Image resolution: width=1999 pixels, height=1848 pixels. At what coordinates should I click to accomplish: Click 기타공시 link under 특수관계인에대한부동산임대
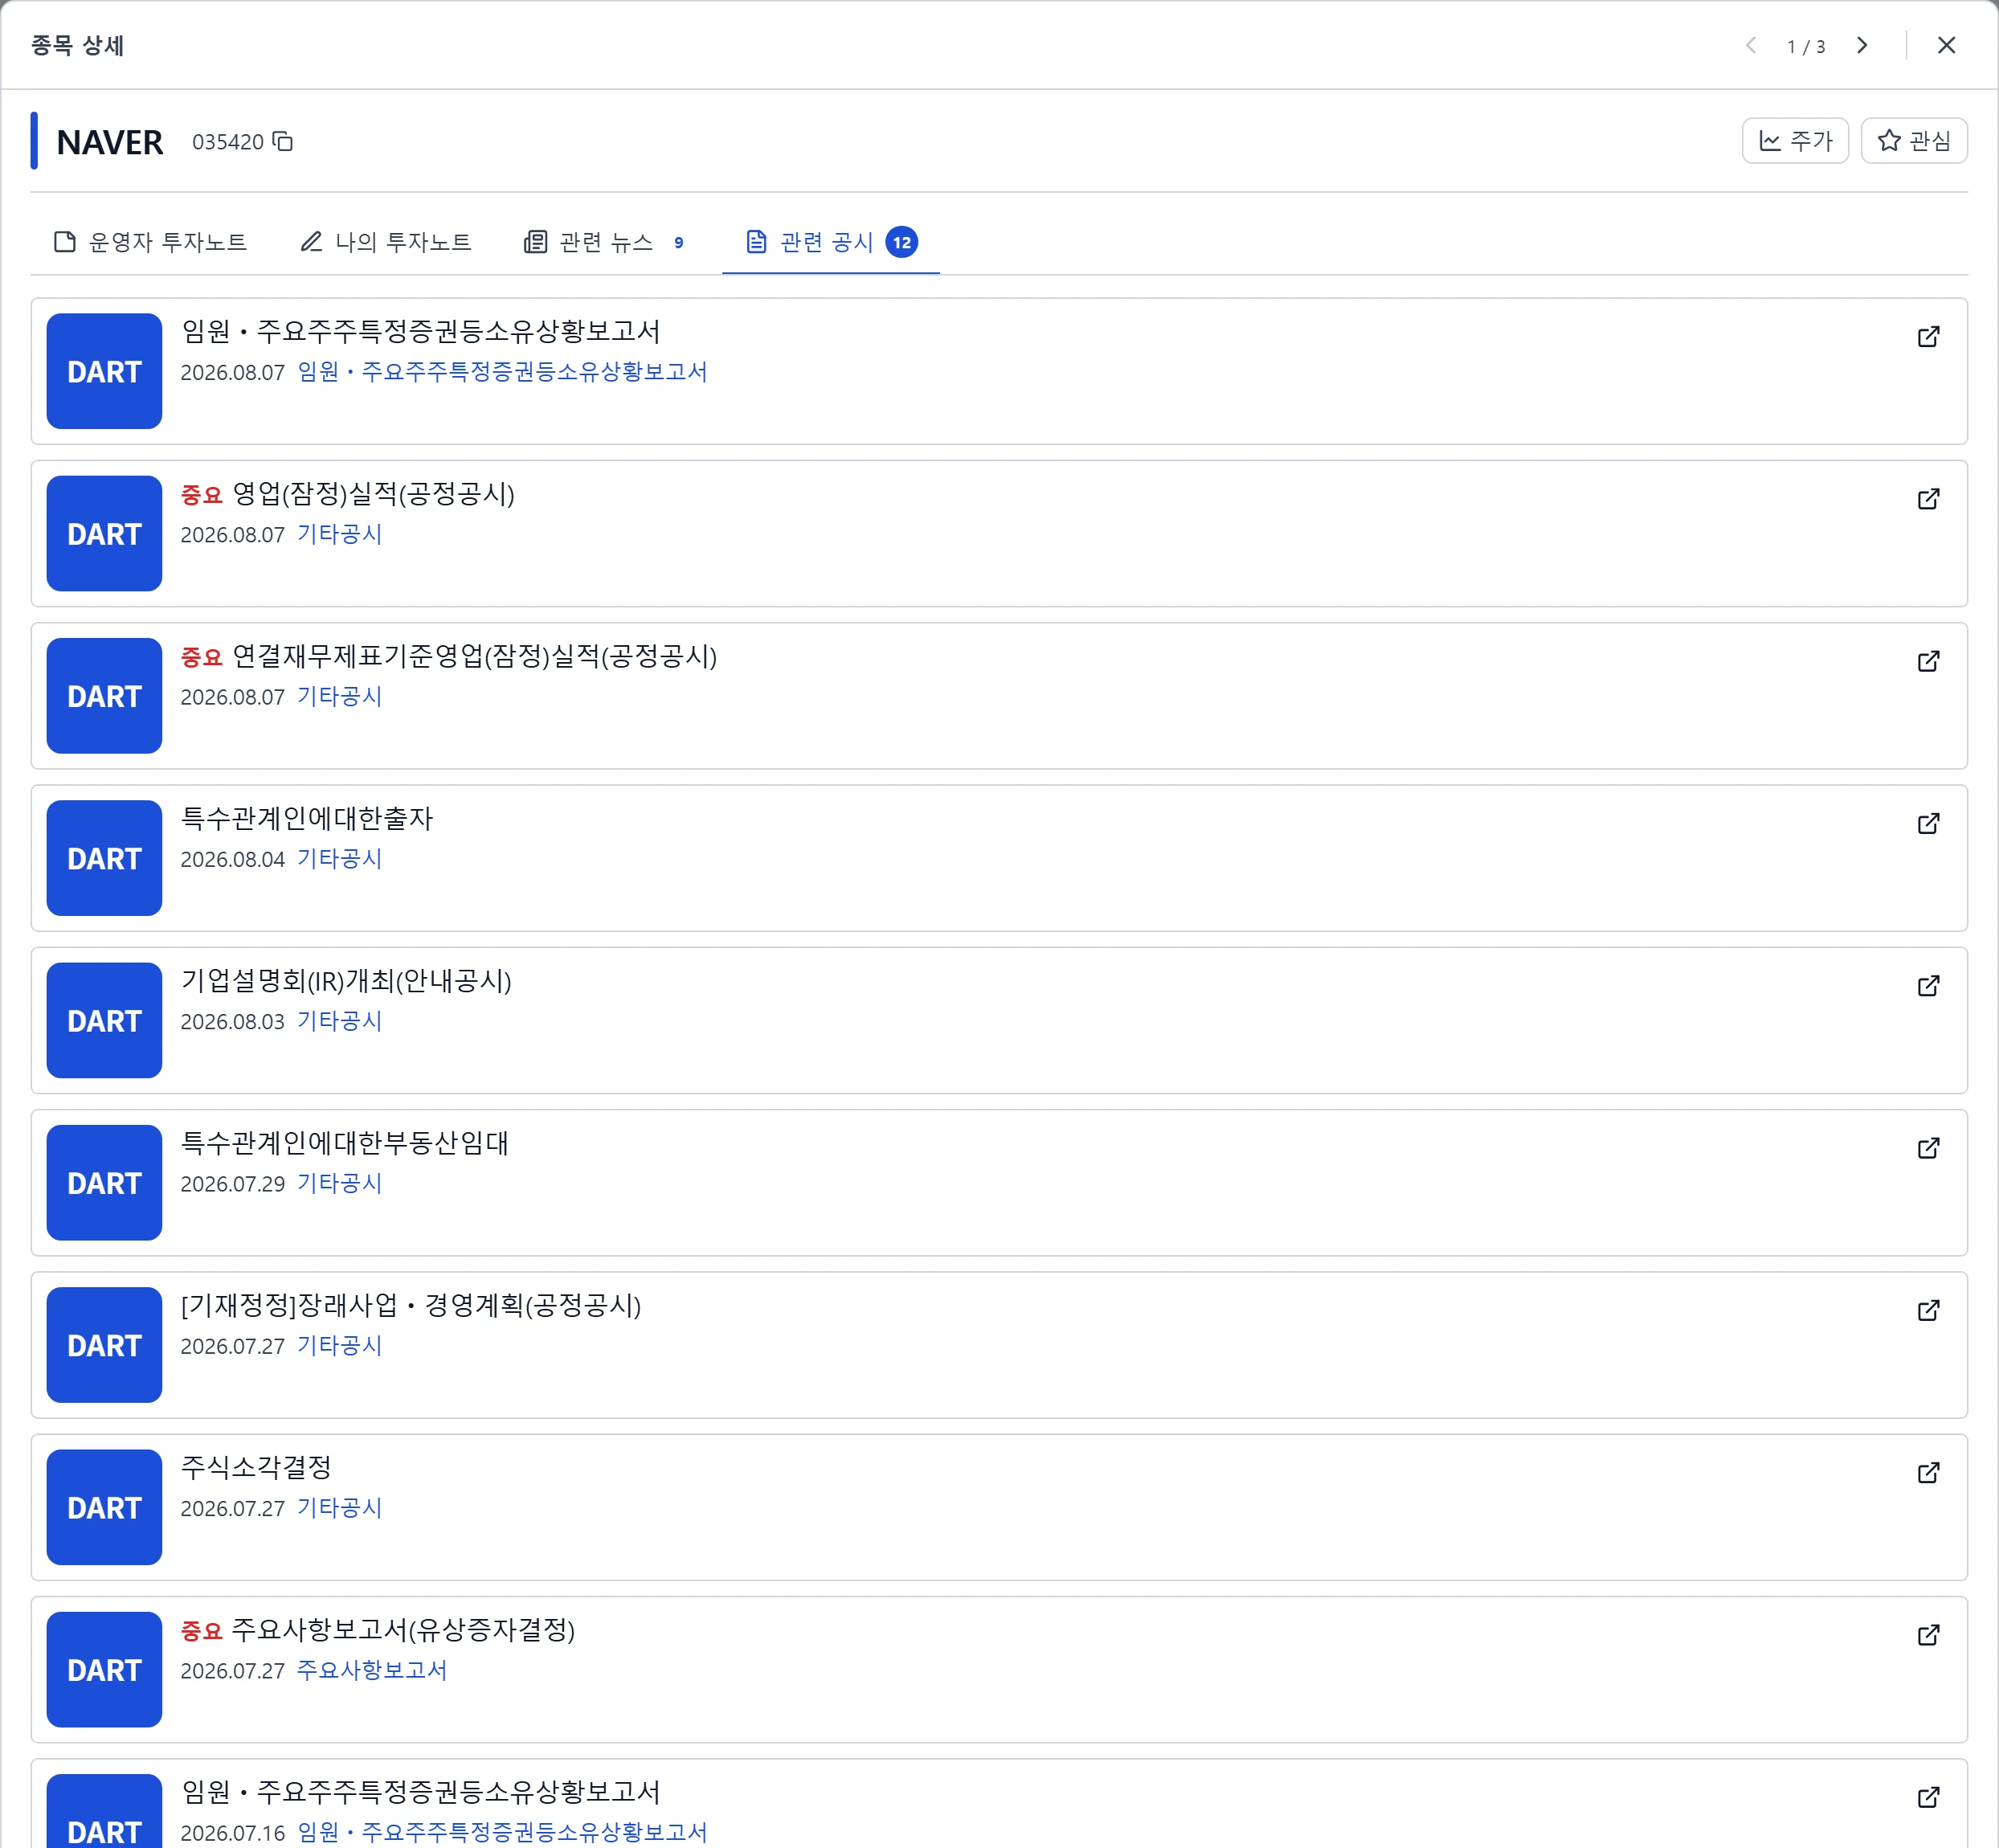[x=339, y=1183]
